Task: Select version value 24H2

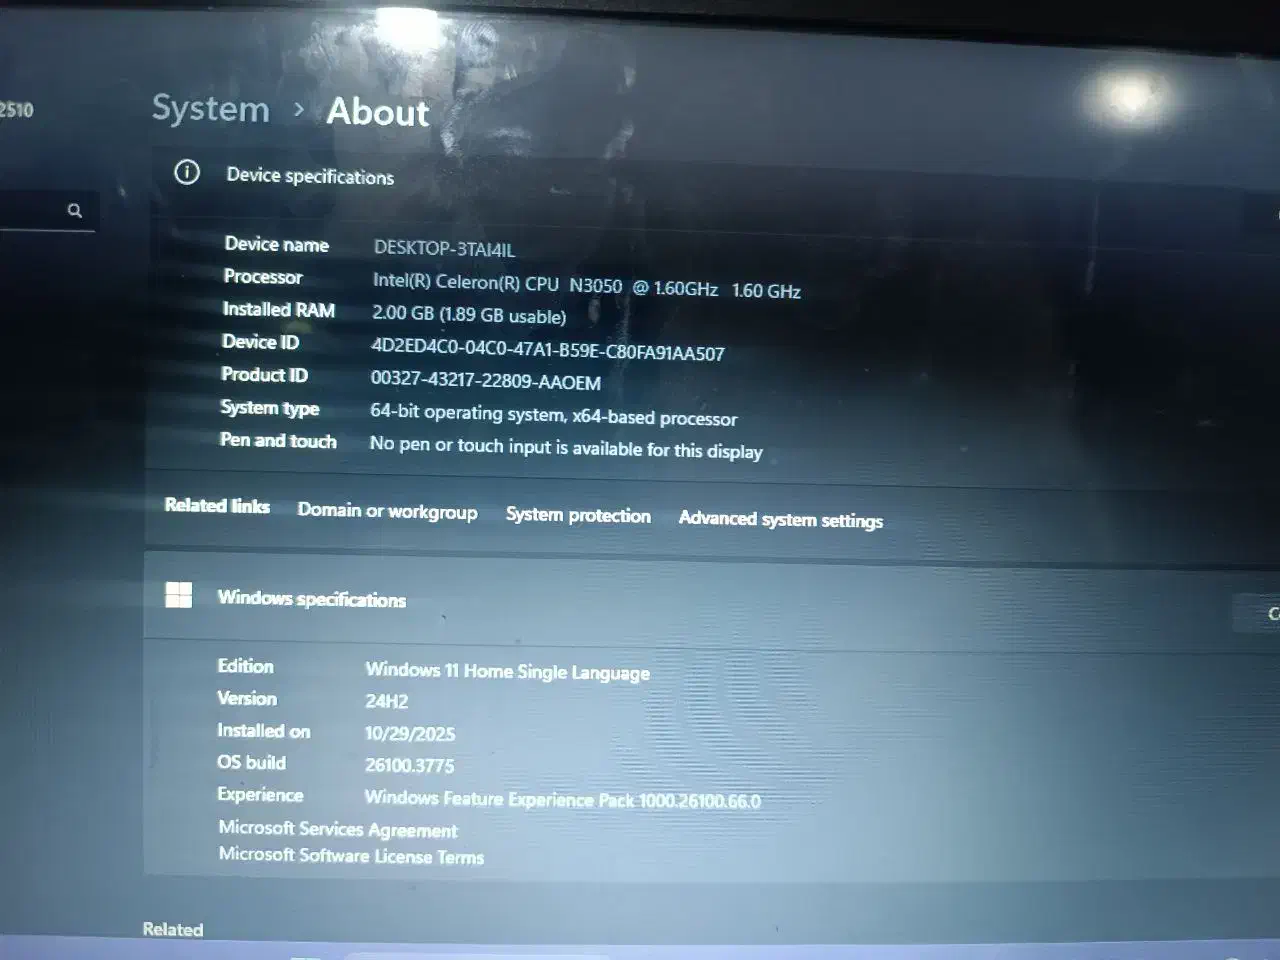Action: (387, 701)
